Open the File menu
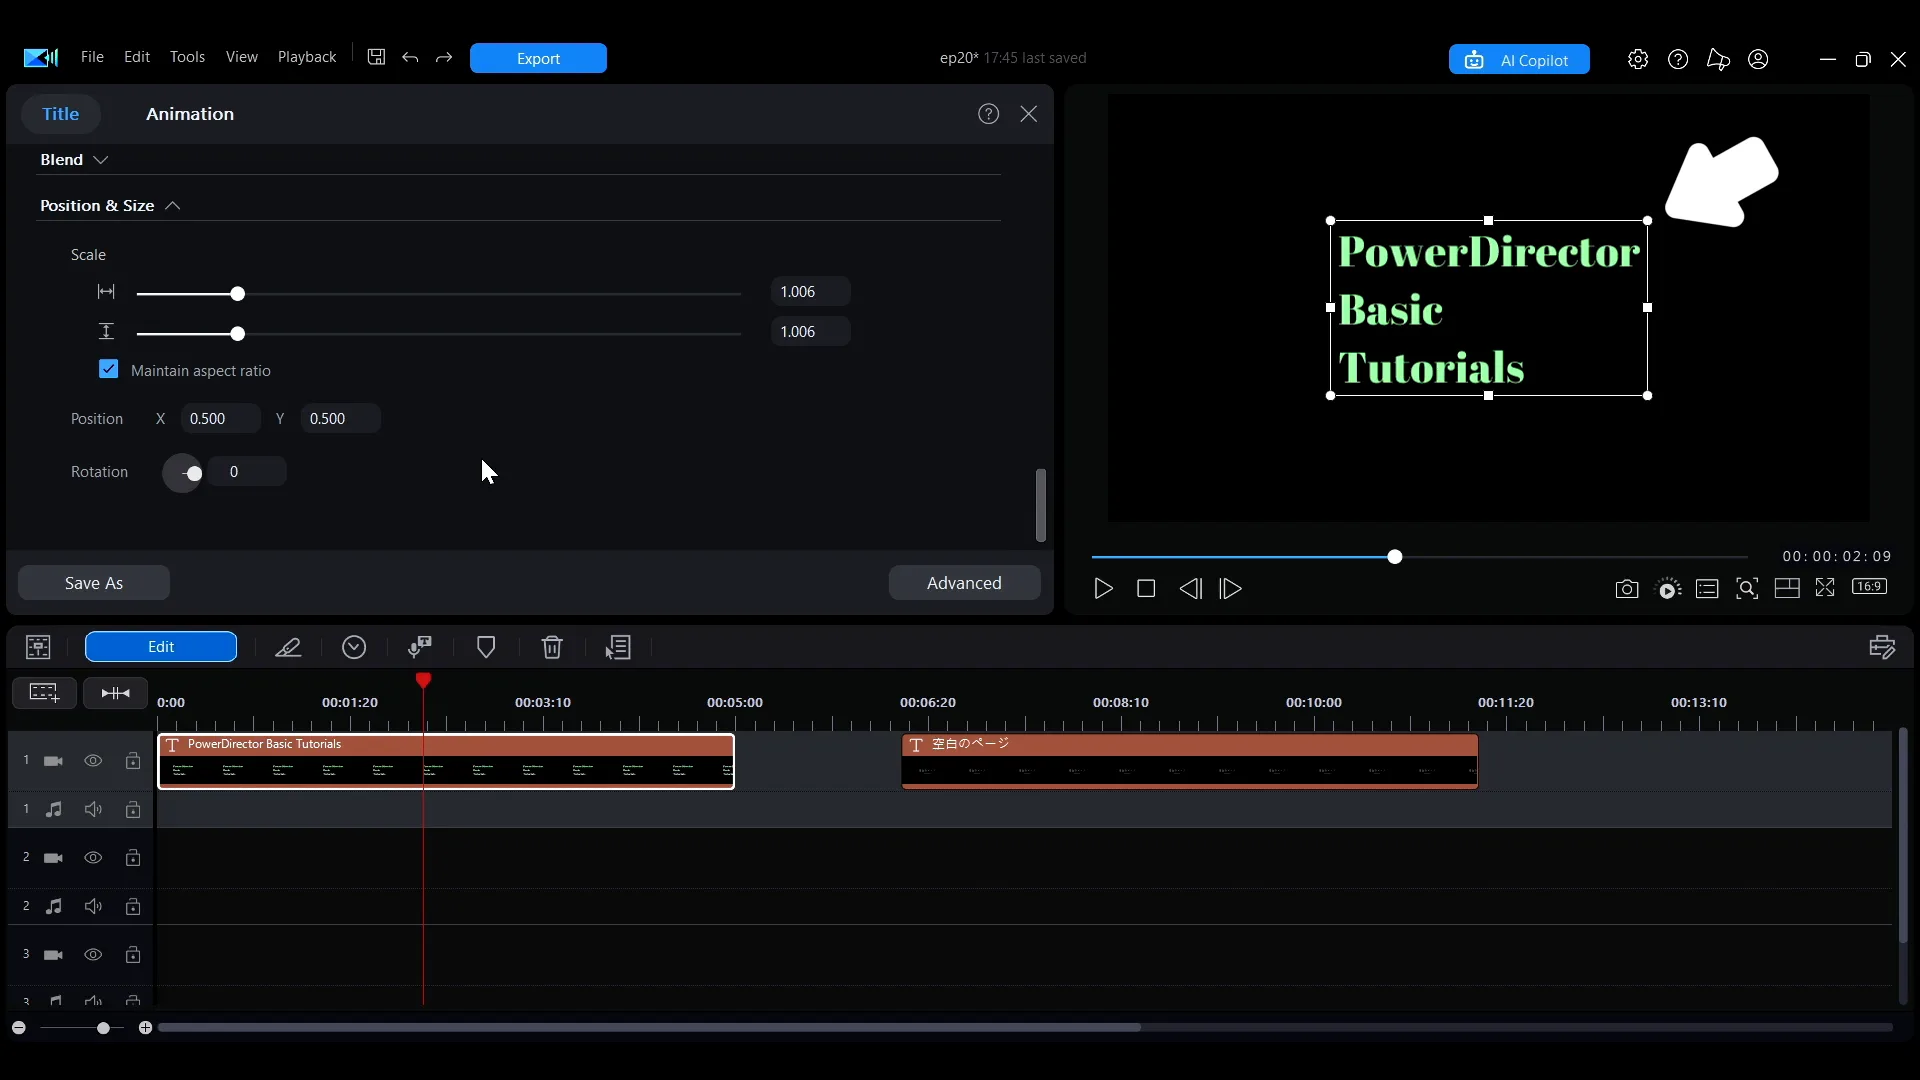Screen dimensions: 1920x1080 (x=92, y=57)
